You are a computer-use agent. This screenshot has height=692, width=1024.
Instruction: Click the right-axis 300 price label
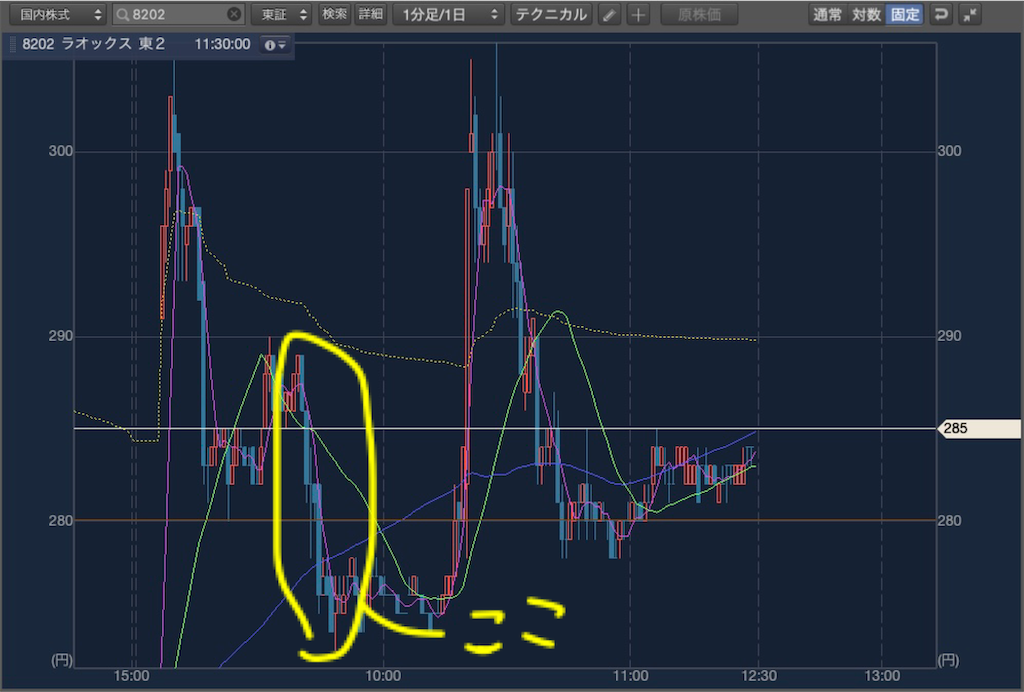pyautogui.click(x=949, y=151)
